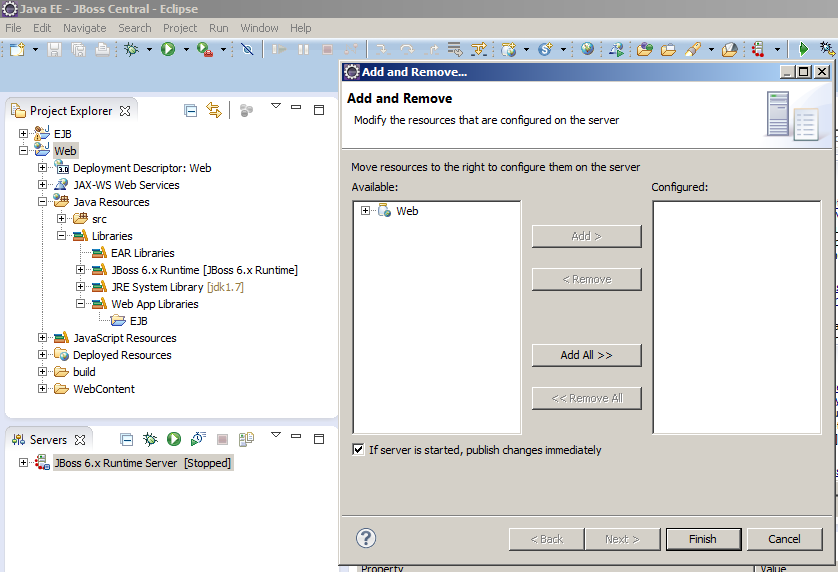Open the Run configurations dropdown arrow
Viewport: 838px width, 572px height.
point(186,50)
